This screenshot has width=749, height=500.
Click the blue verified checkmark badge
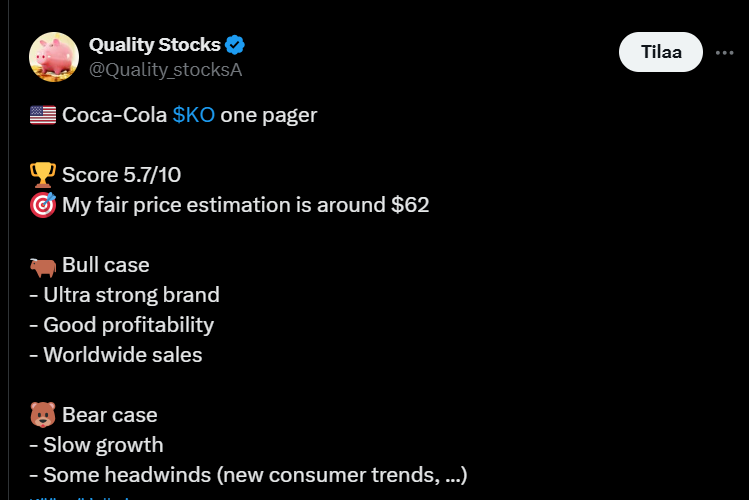coord(236,45)
